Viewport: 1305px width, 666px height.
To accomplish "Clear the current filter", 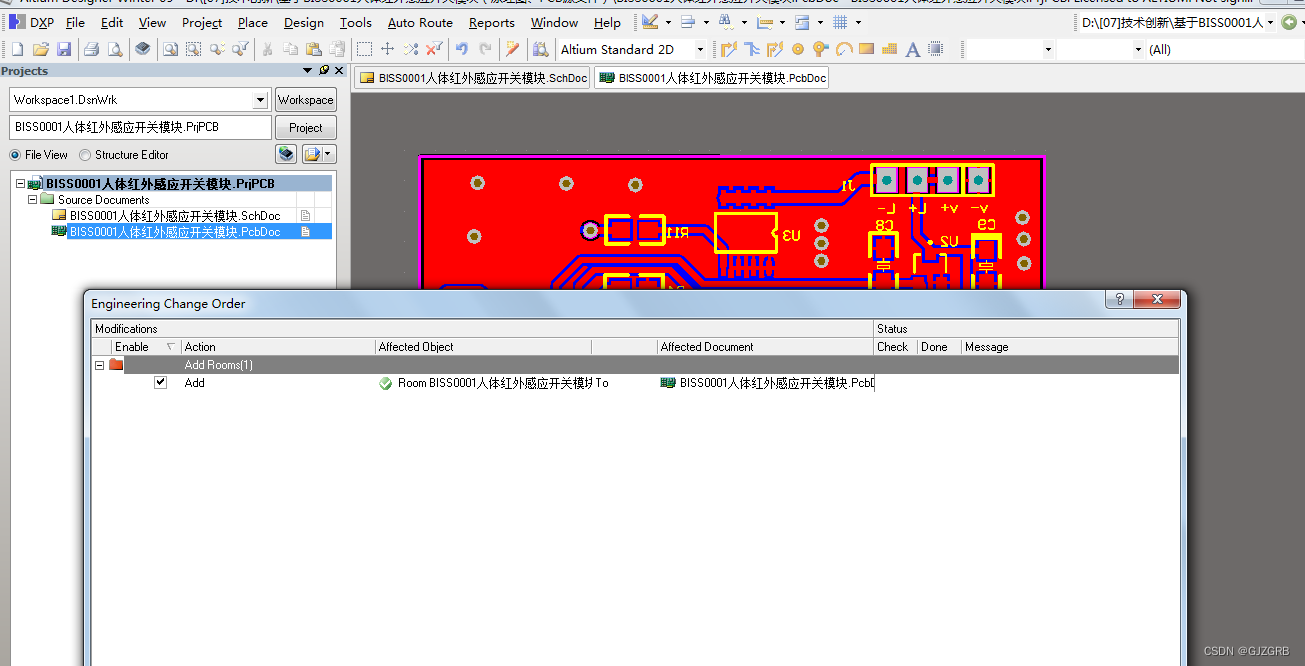I will click(434, 49).
